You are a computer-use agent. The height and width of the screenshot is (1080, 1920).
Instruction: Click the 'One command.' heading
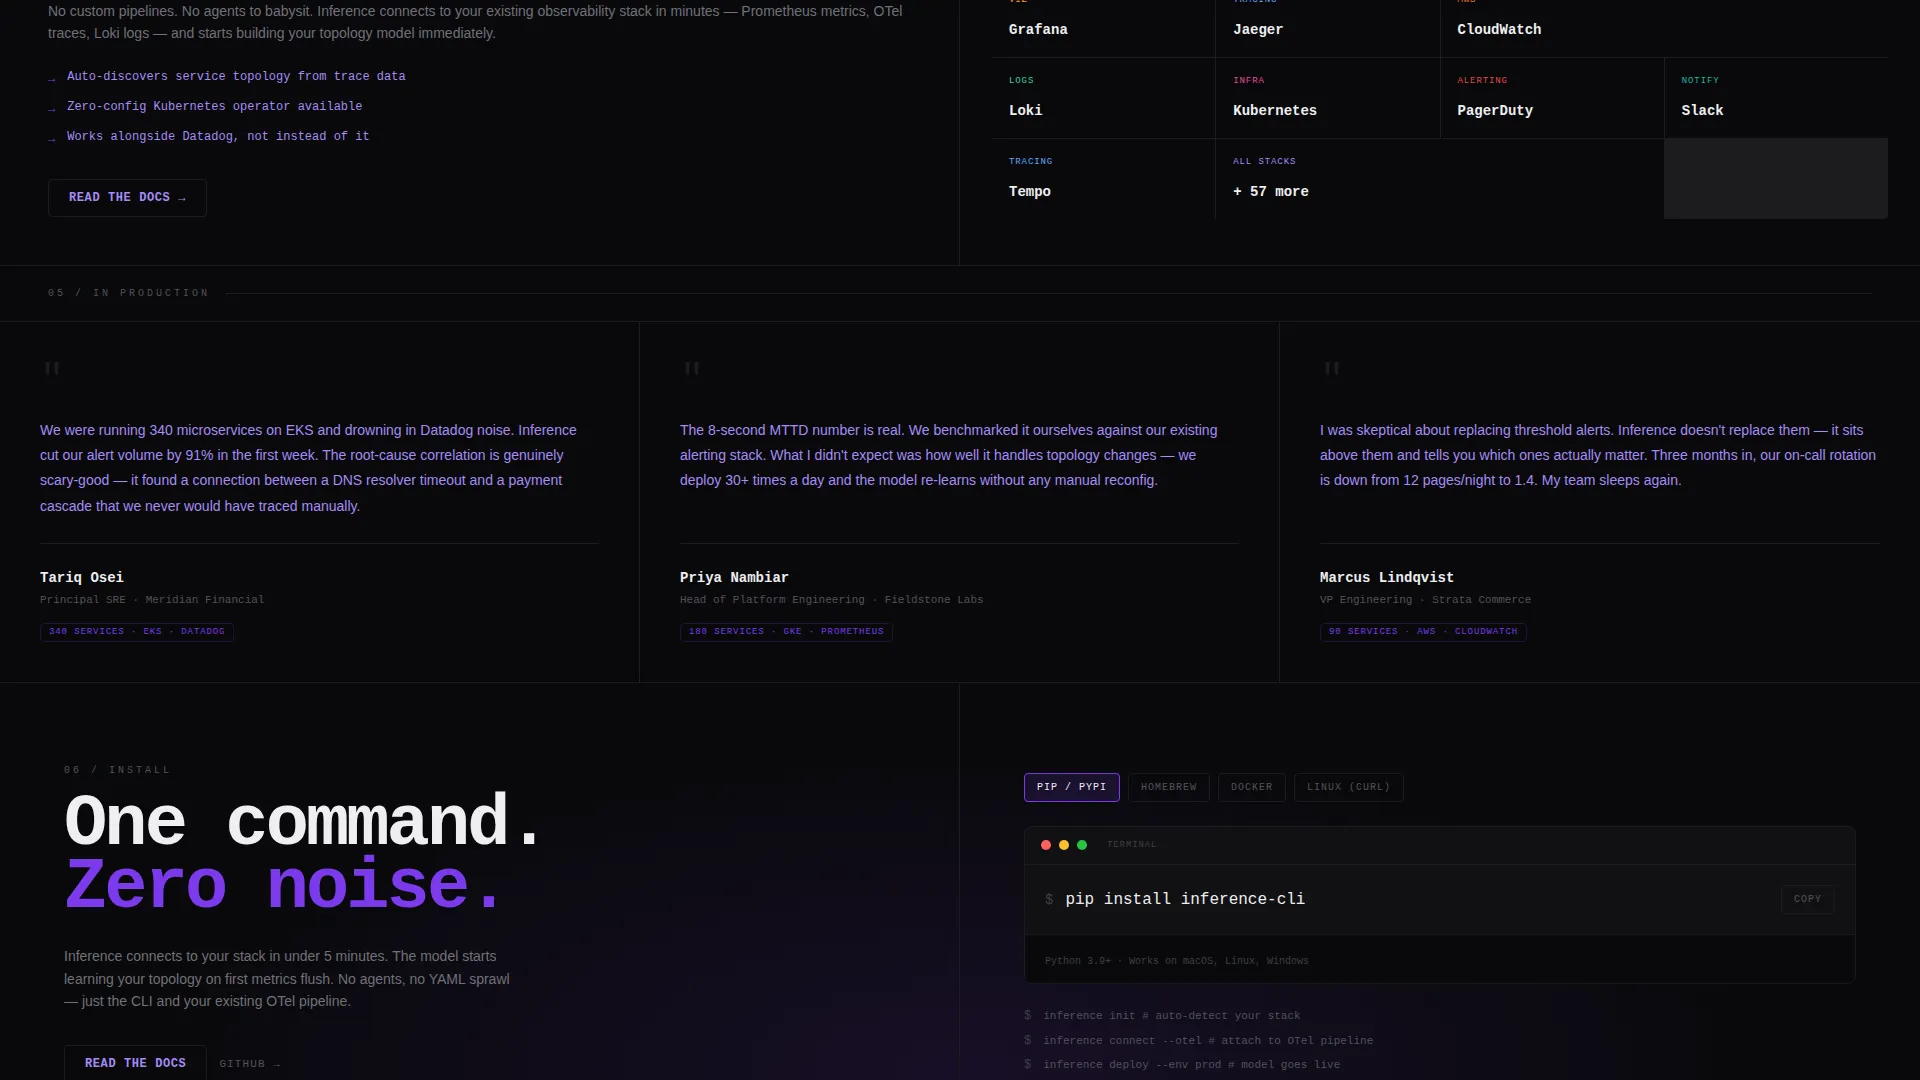(x=304, y=822)
